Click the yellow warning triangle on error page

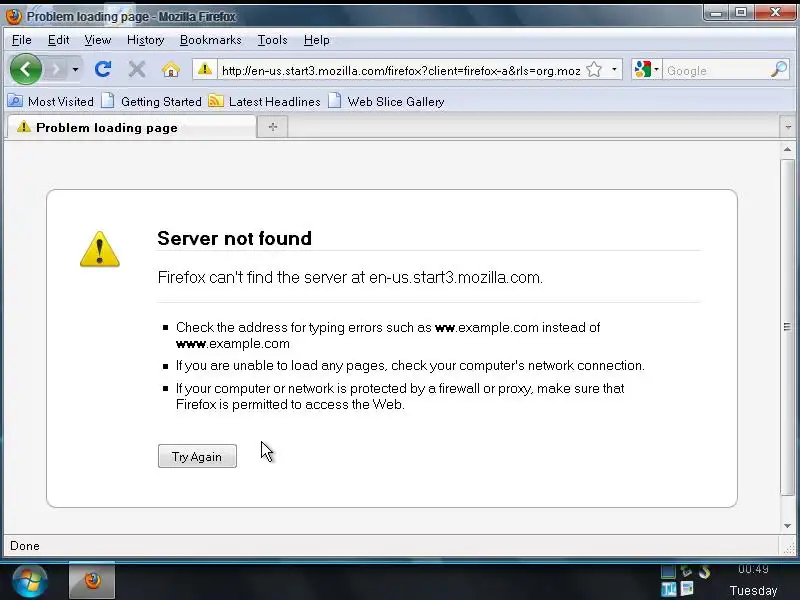[x=99, y=249]
